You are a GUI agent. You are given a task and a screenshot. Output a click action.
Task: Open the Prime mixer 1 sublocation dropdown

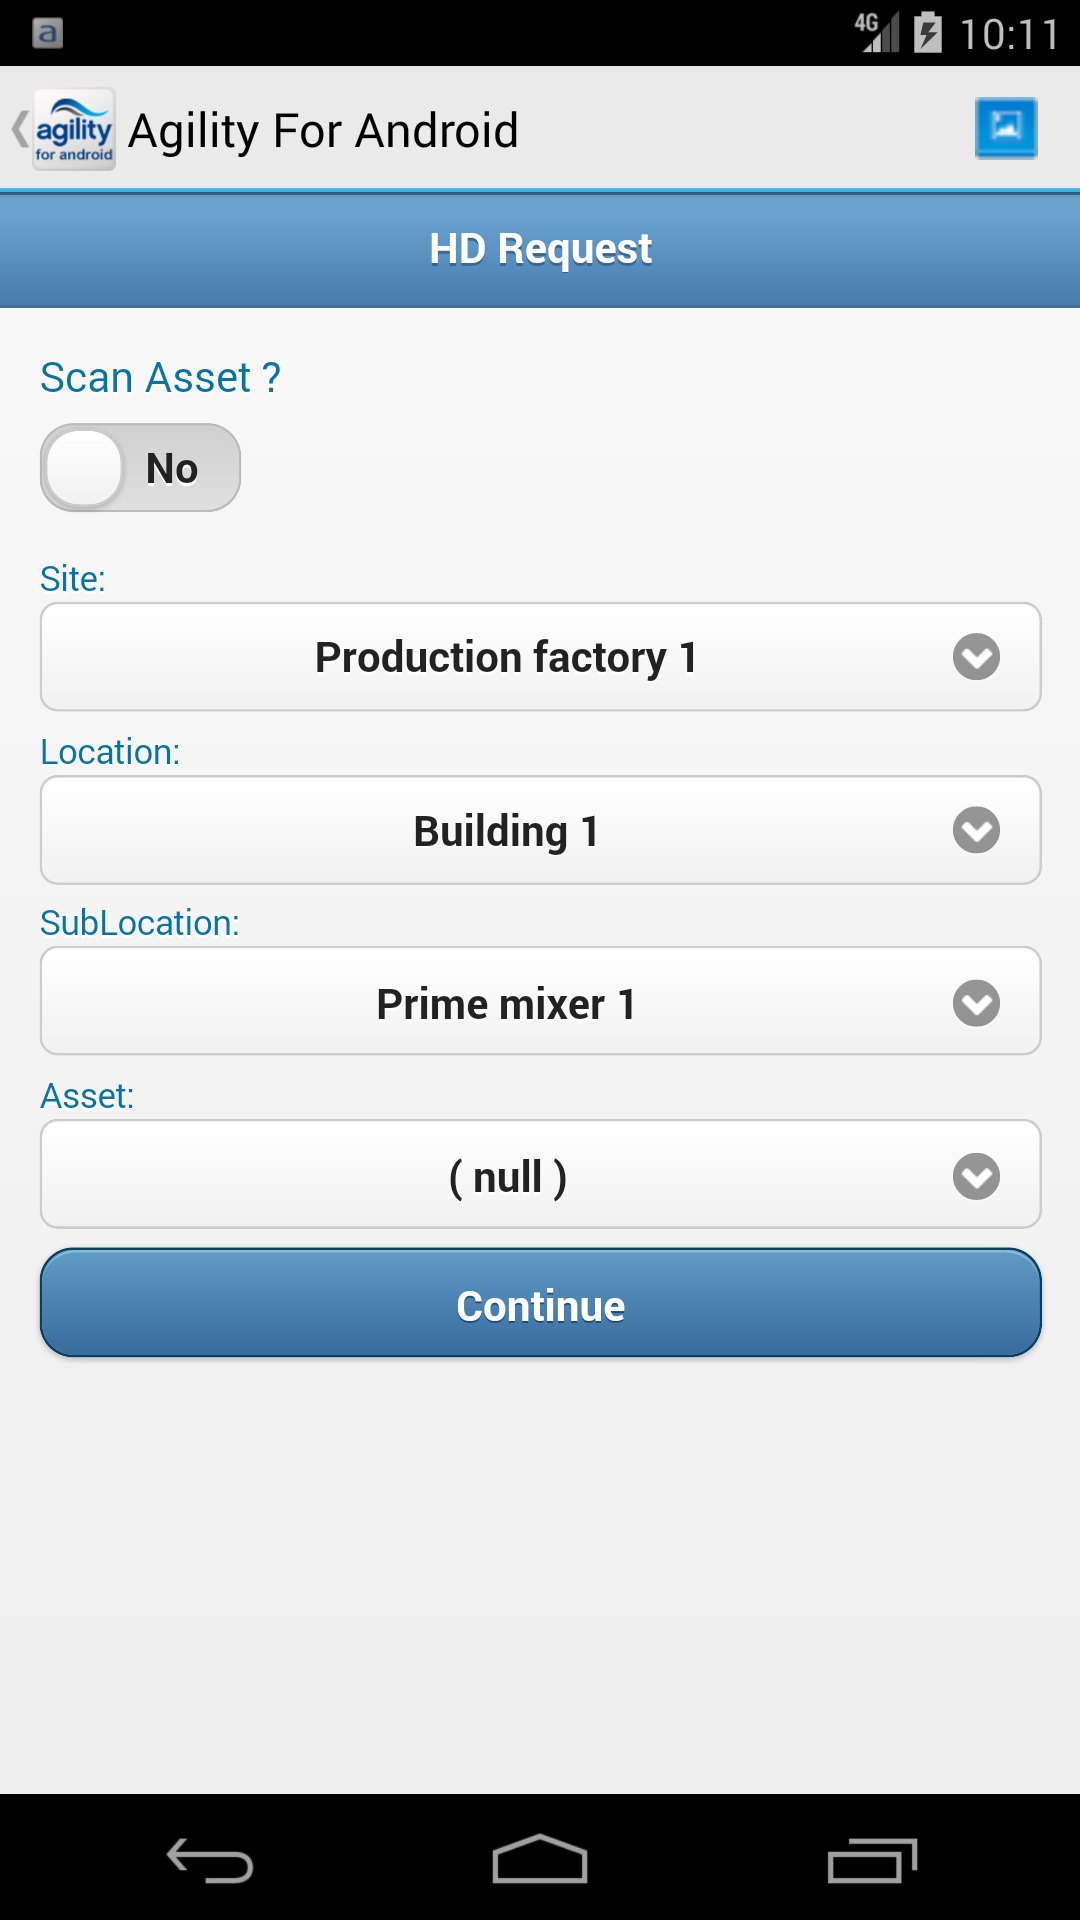click(x=540, y=1002)
